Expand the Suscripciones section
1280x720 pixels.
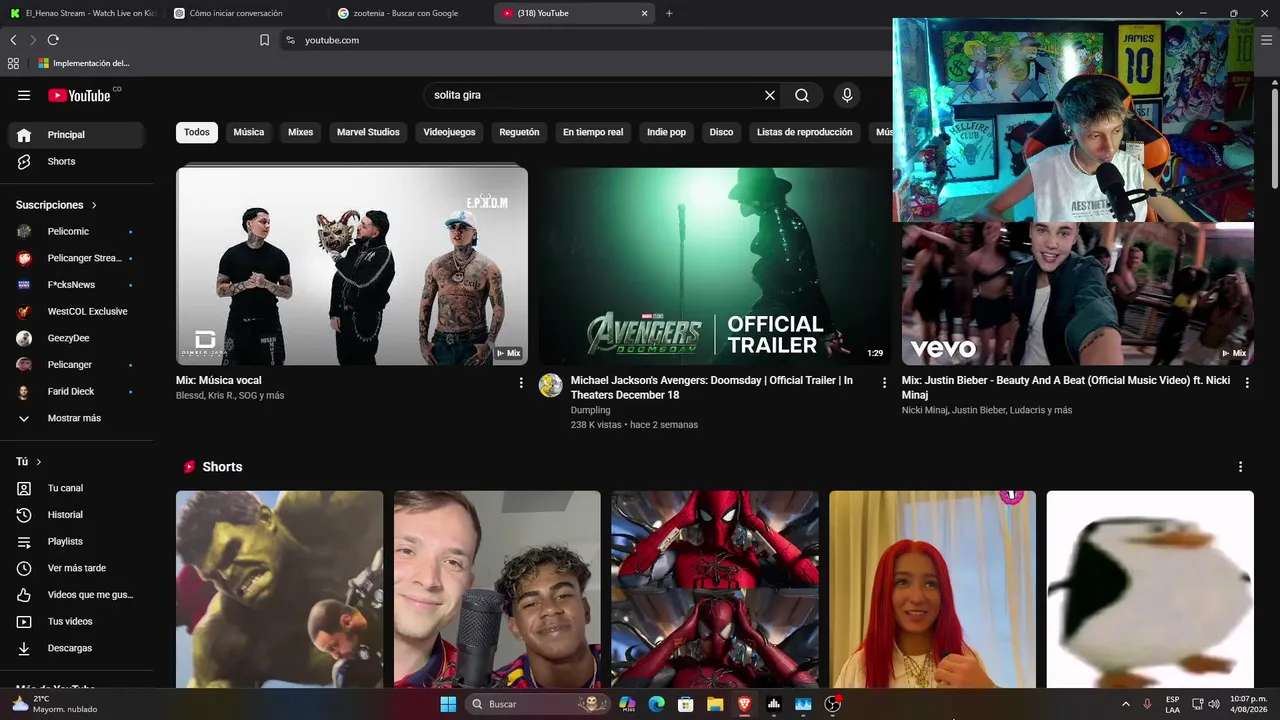click(56, 205)
